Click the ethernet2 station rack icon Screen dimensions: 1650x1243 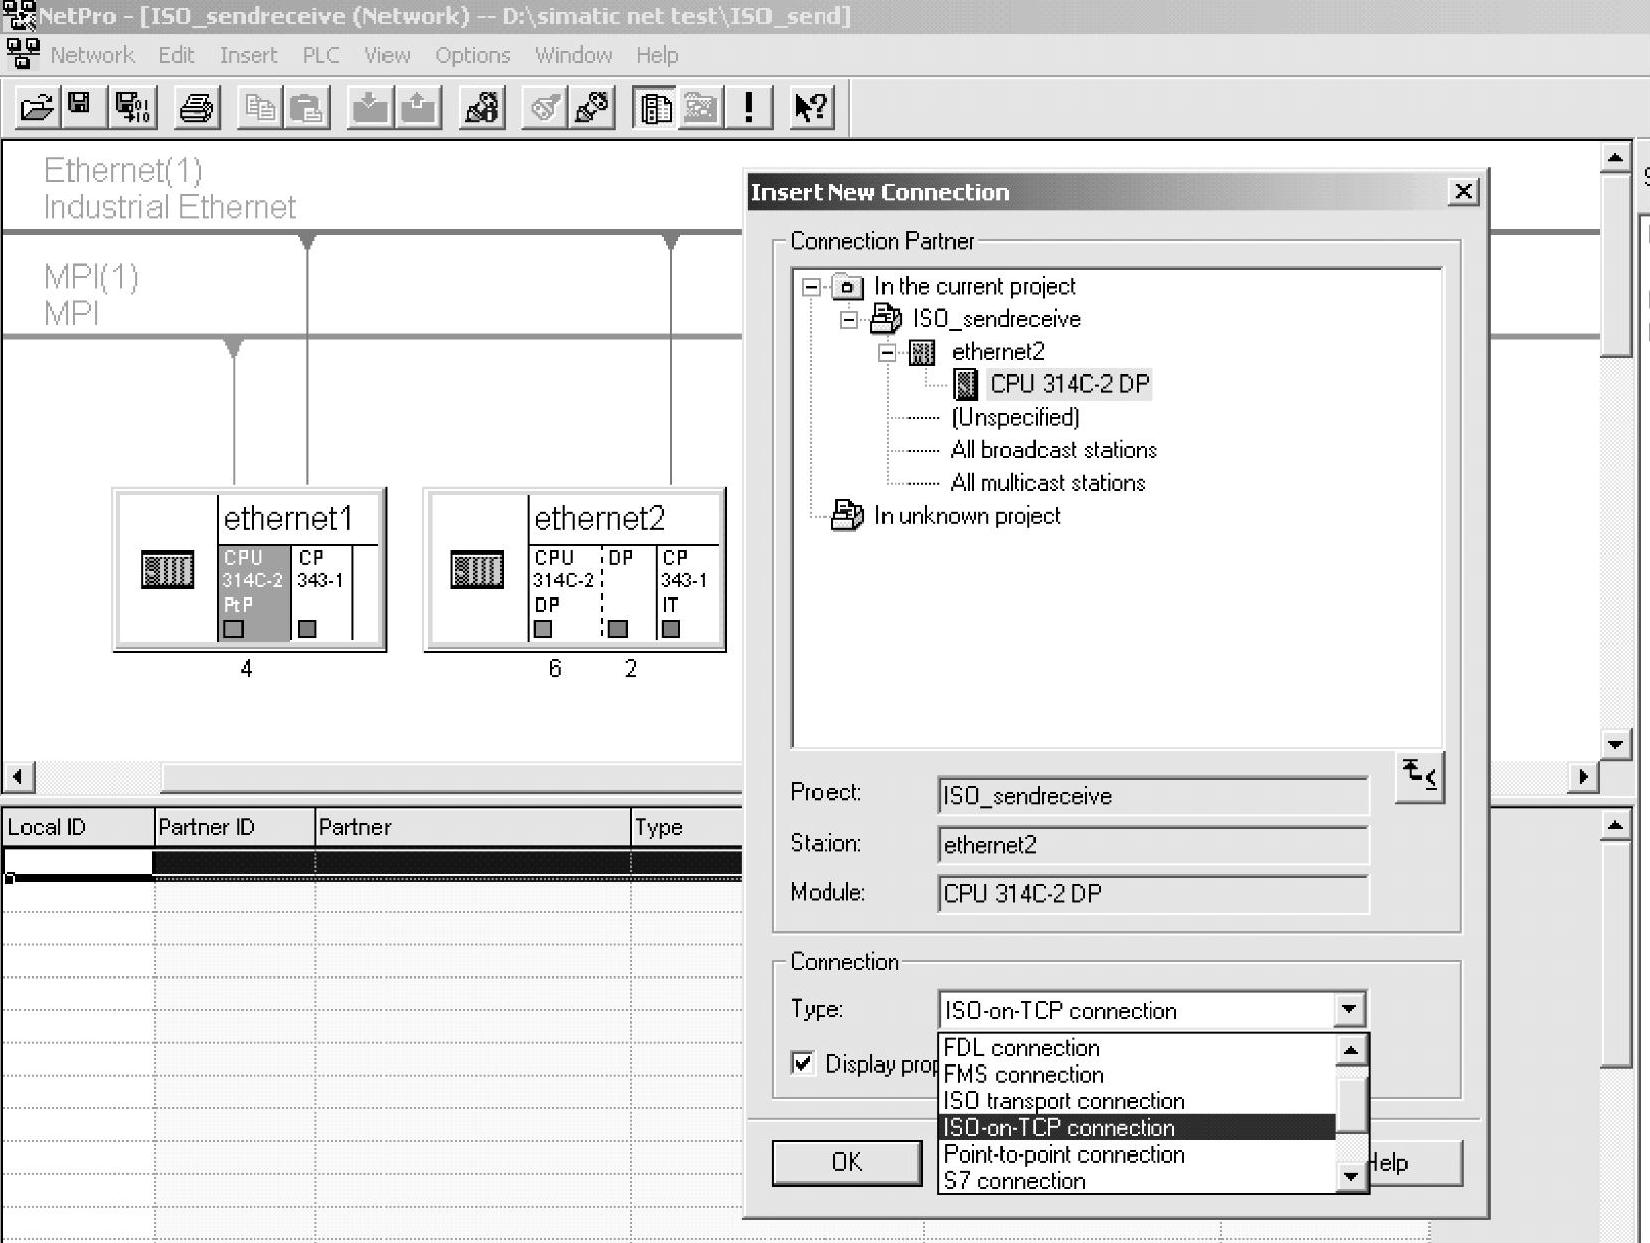(x=477, y=569)
